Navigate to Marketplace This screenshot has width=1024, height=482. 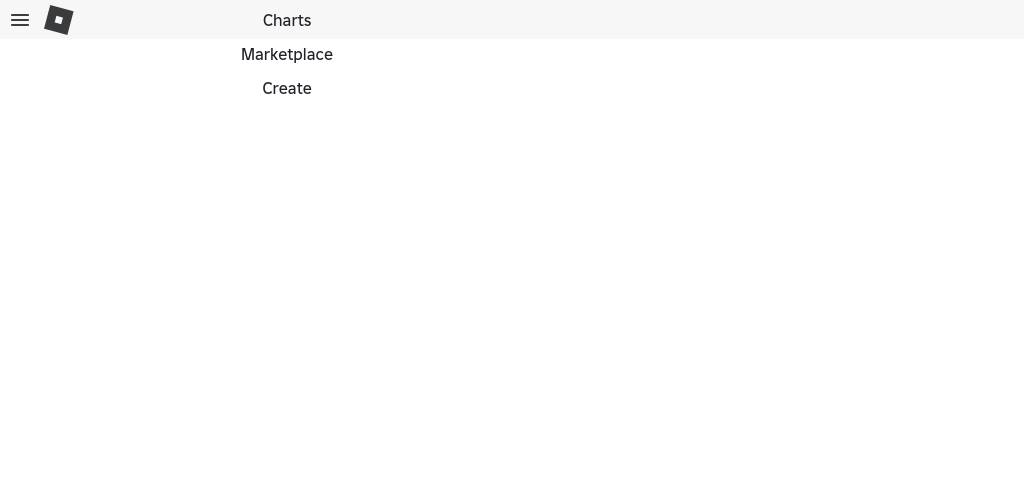click(287, 54)
